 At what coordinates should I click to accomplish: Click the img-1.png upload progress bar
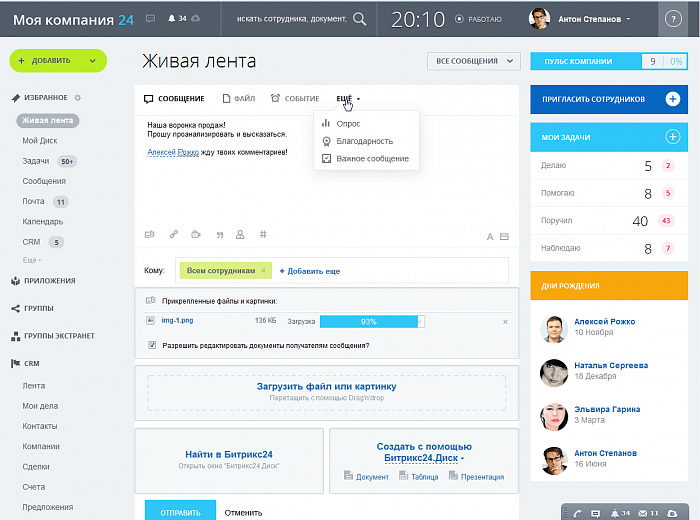(x=370, y=321)
